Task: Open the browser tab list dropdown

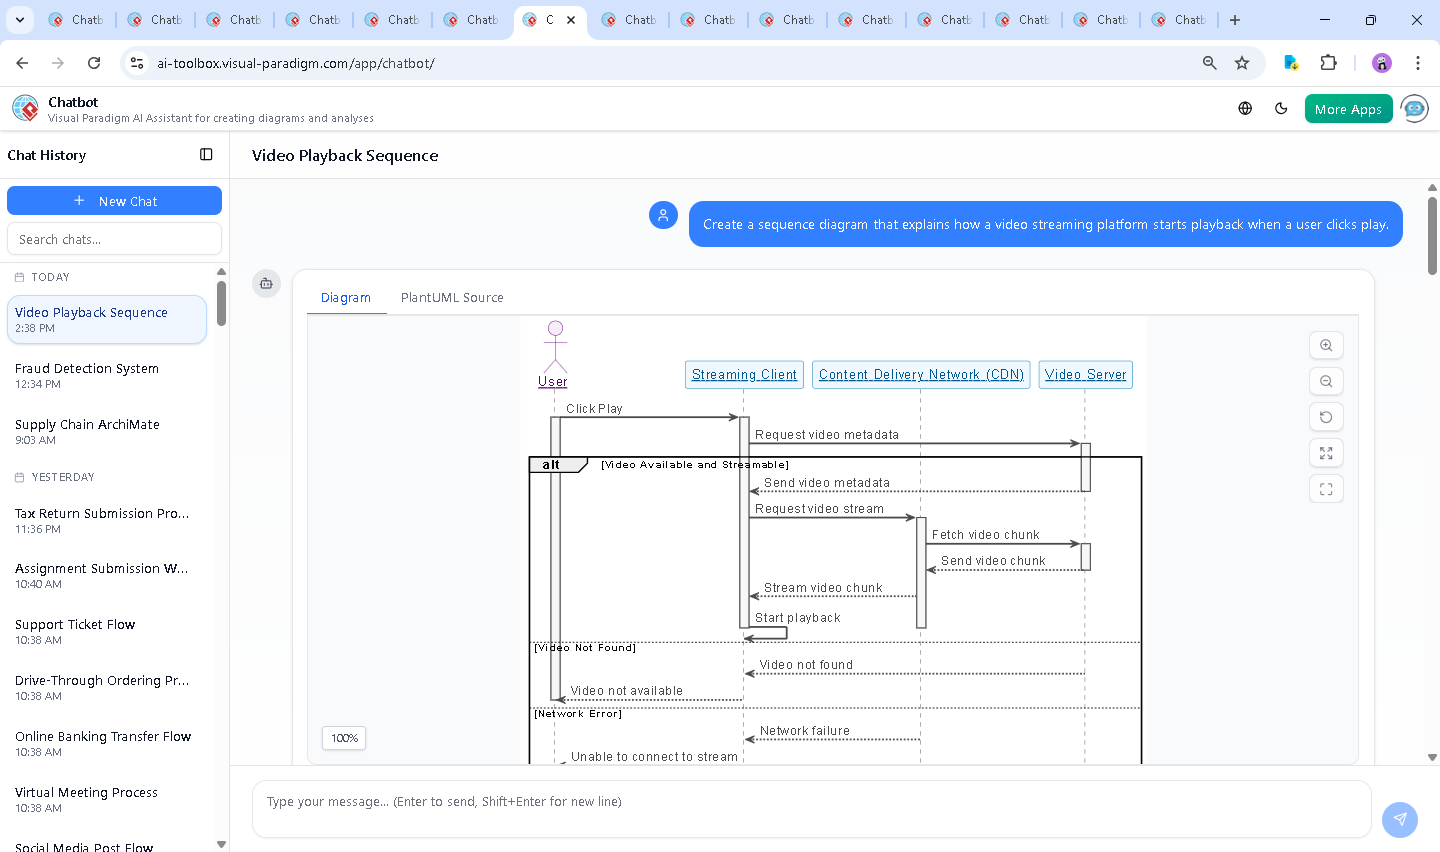Action: coord(20,20)
